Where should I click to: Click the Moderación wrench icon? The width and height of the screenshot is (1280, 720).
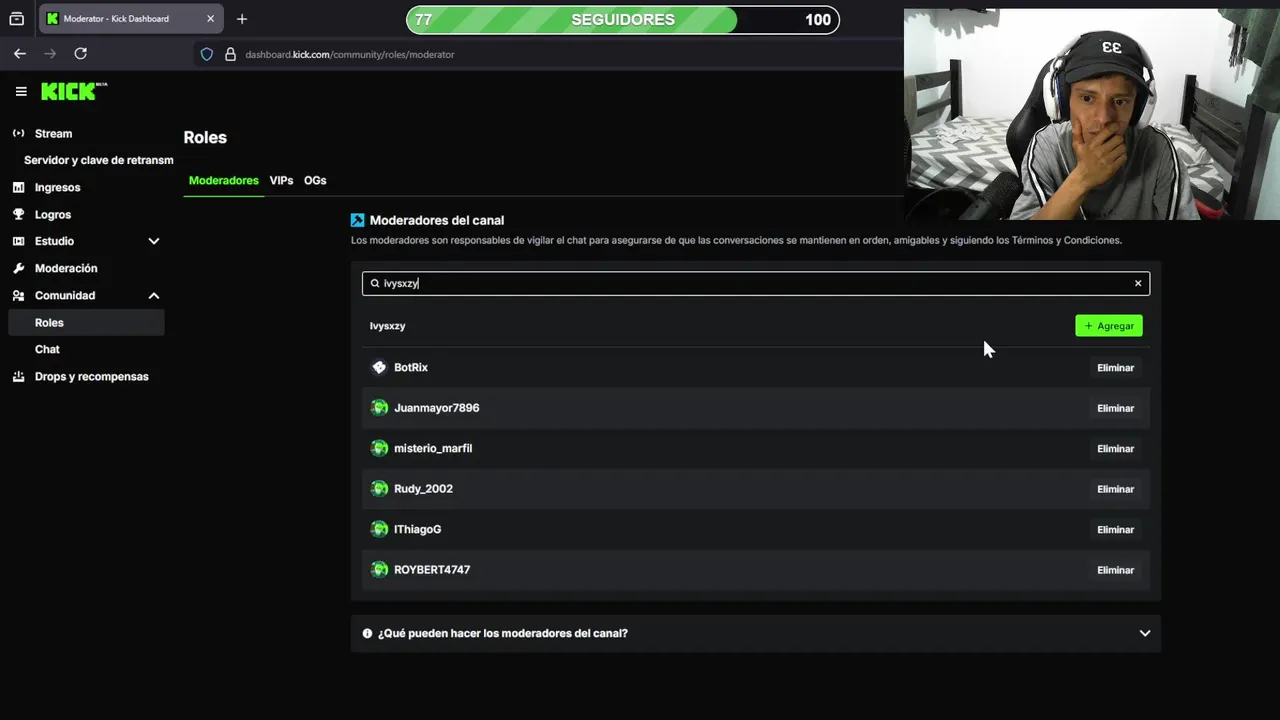pos(18,268)
